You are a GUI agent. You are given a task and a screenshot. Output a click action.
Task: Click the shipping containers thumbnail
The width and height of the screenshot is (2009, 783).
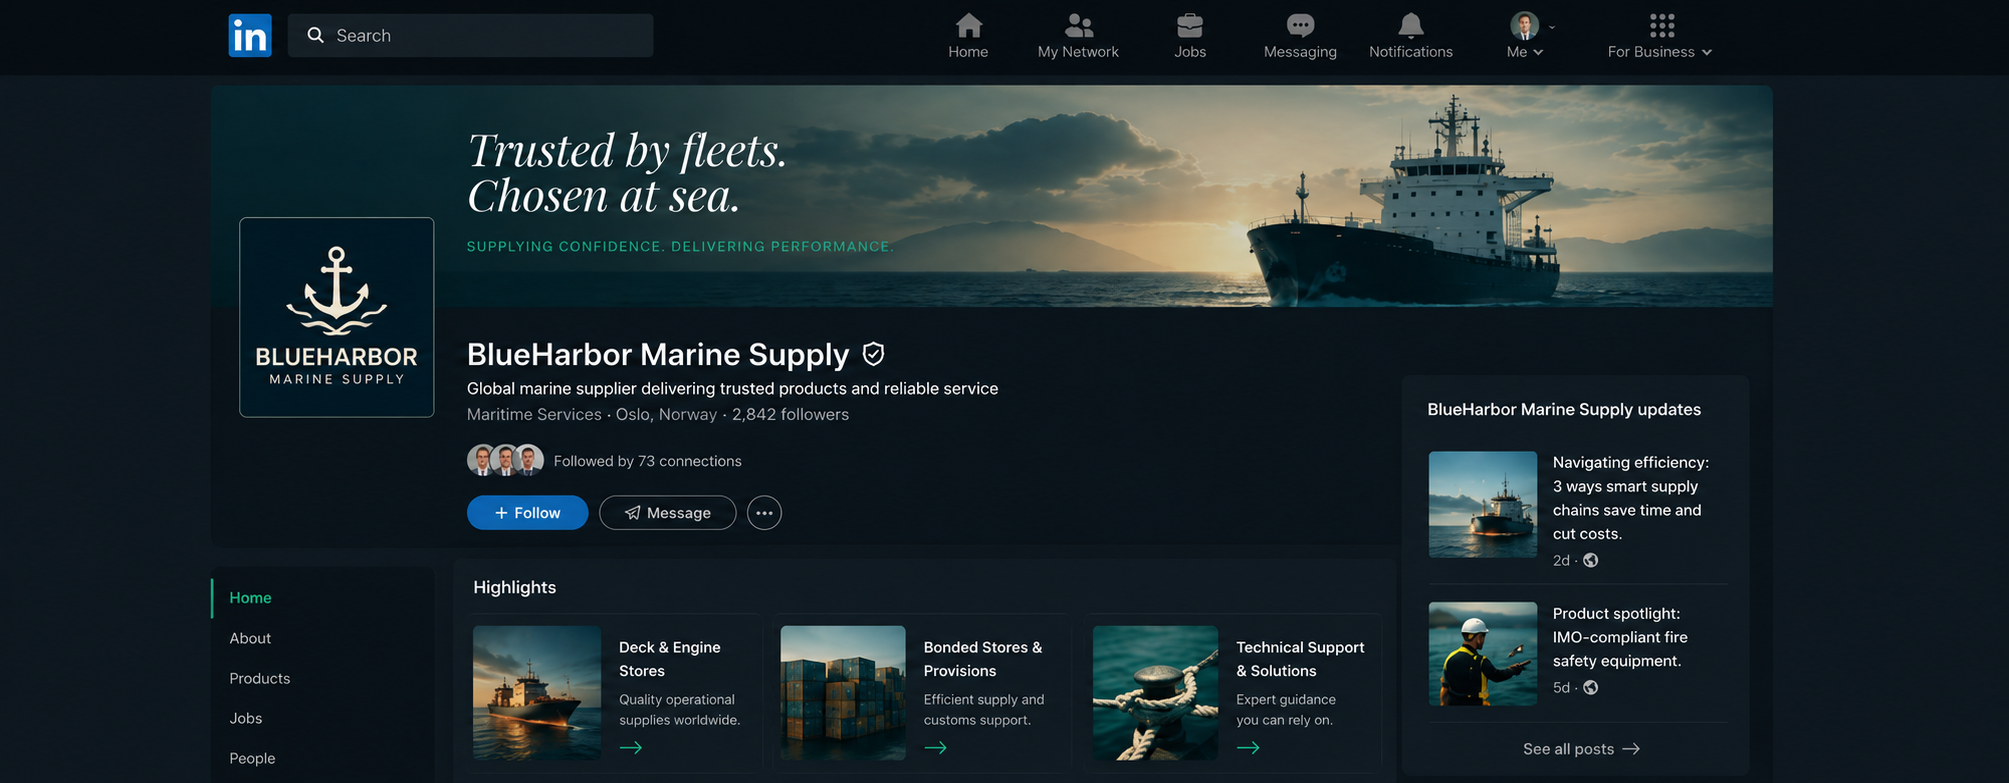pyautogui.click(x=843, y=693)
